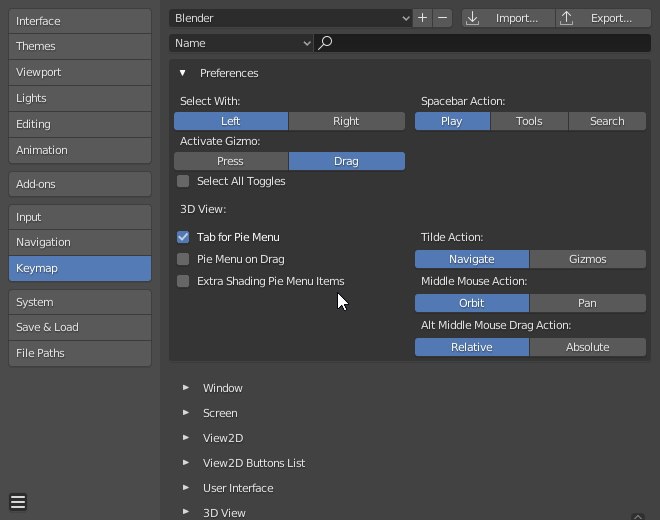Image resolution: width=660 pixels, height=520 pixels.
Task: Set Spacebar Action to Play
Action: [x=452, y=121]
